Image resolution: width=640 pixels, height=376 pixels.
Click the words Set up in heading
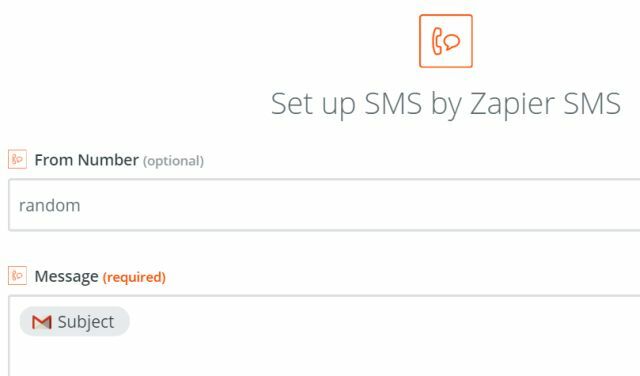(313, 104)
